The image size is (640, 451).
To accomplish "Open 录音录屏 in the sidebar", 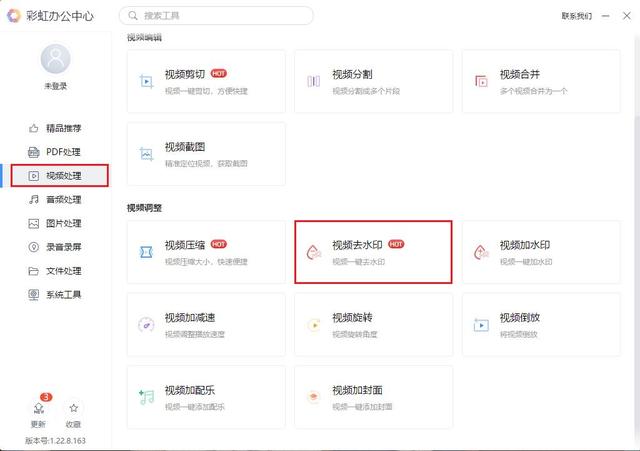I will [x=56, y=247].
